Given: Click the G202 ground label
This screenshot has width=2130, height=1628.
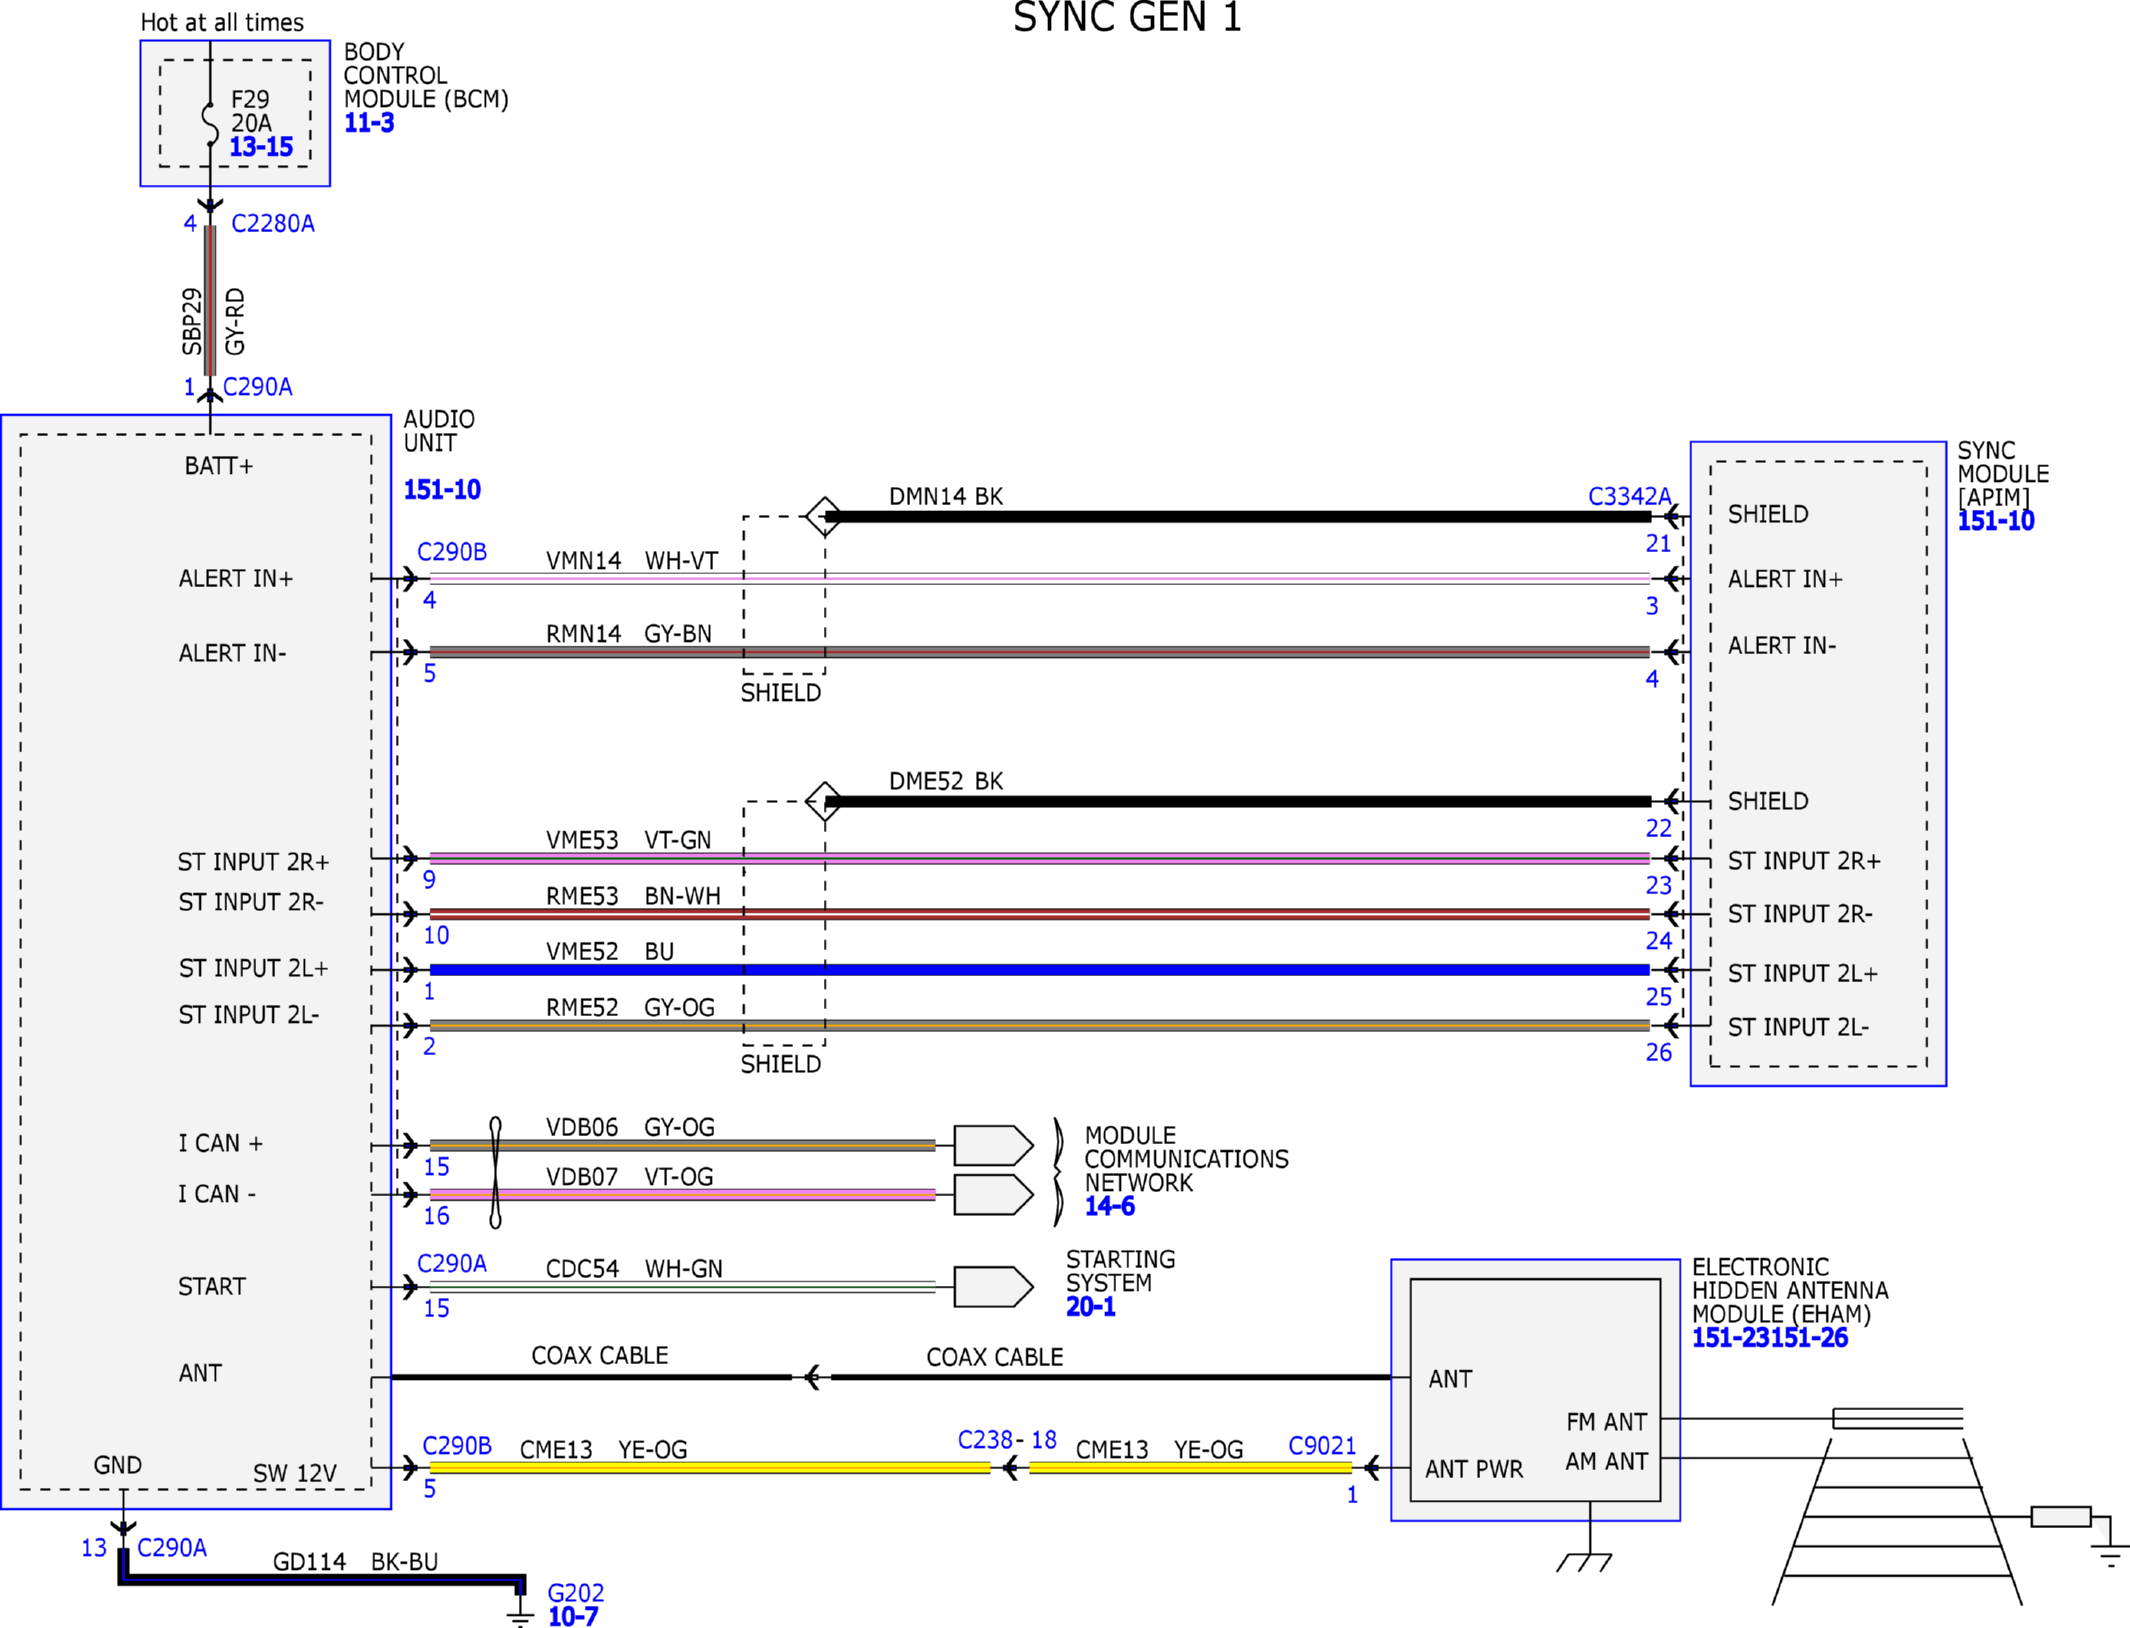Looking at the screenshot, I should coord(575,1592).
